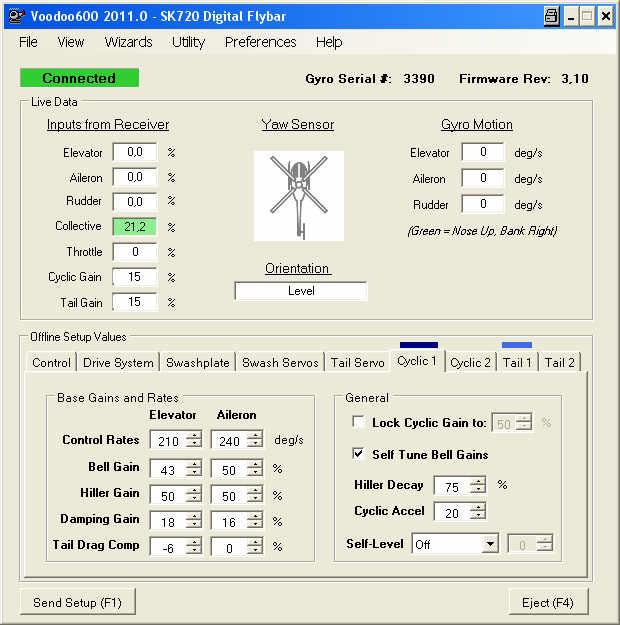
Task: Switch to the Drive System tab
Action: pyautogui.click(x=118, y=363)
